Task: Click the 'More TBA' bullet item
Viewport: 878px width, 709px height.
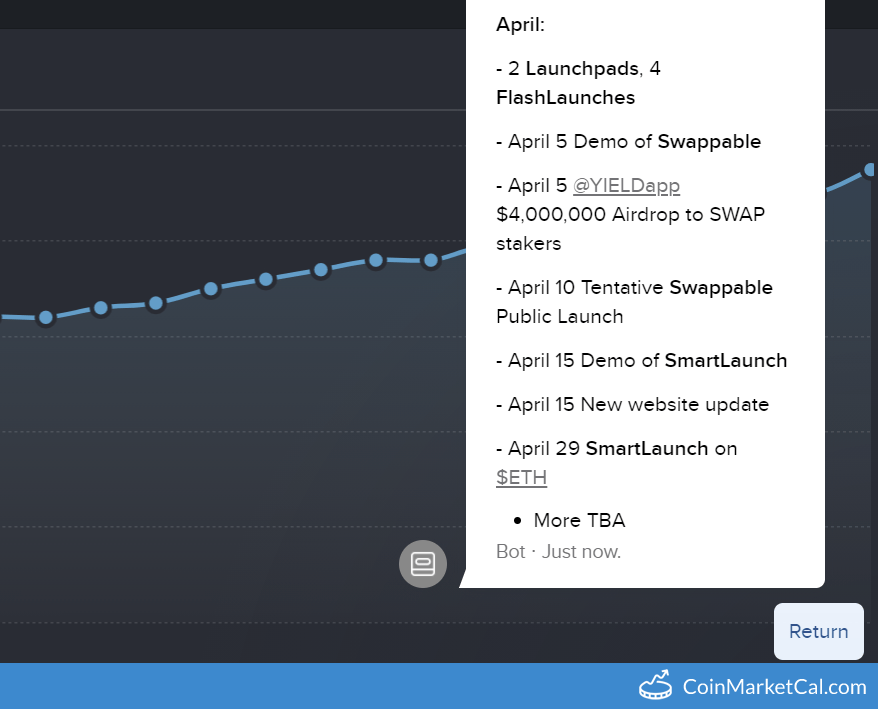Action: coord(579,520)
